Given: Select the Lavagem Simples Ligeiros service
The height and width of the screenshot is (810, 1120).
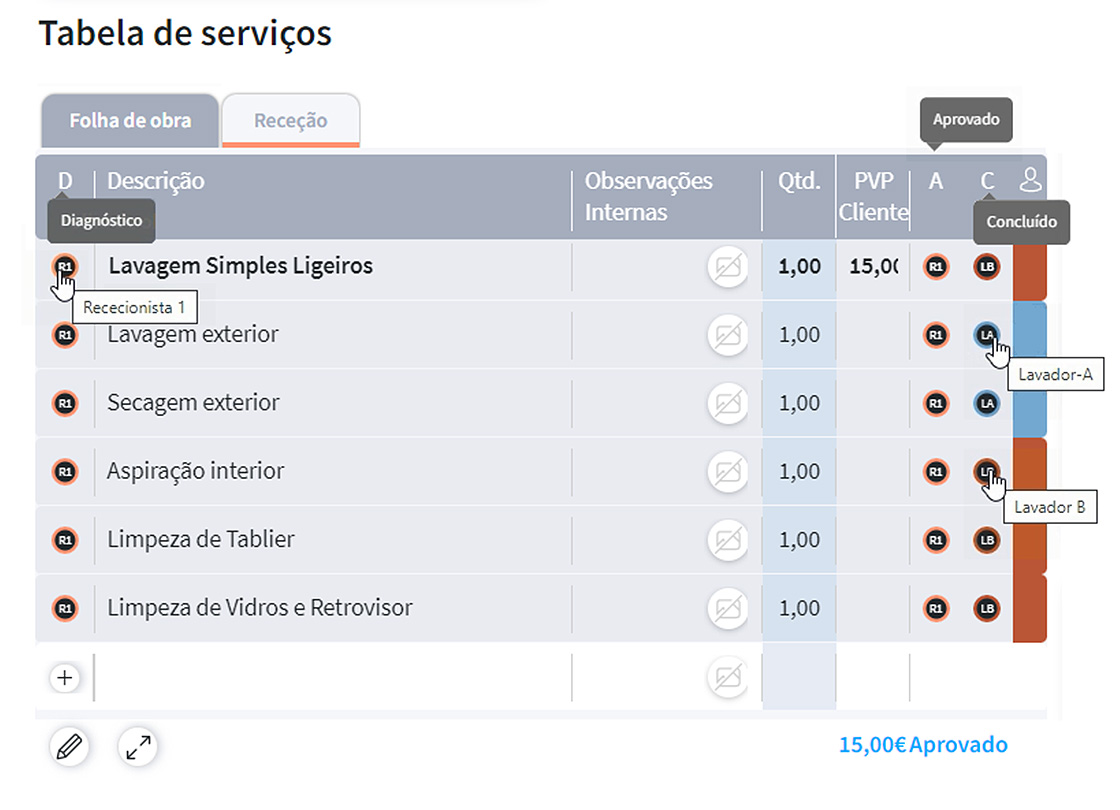Looking at the screenshot, I should tap(240, 267).
